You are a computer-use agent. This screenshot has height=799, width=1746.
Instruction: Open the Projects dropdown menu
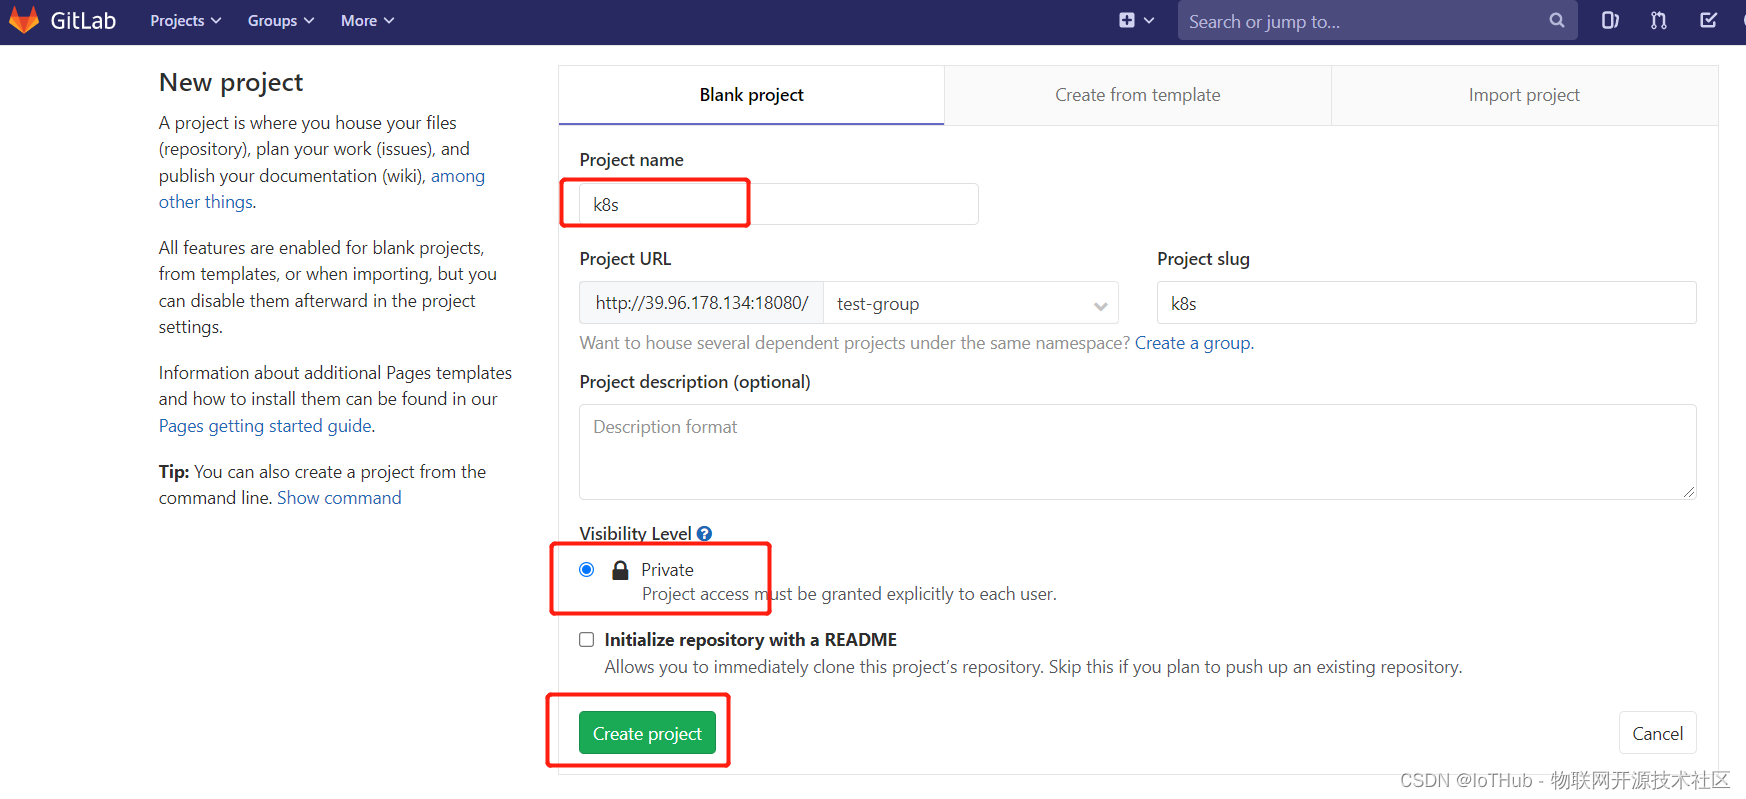[186, 21]
